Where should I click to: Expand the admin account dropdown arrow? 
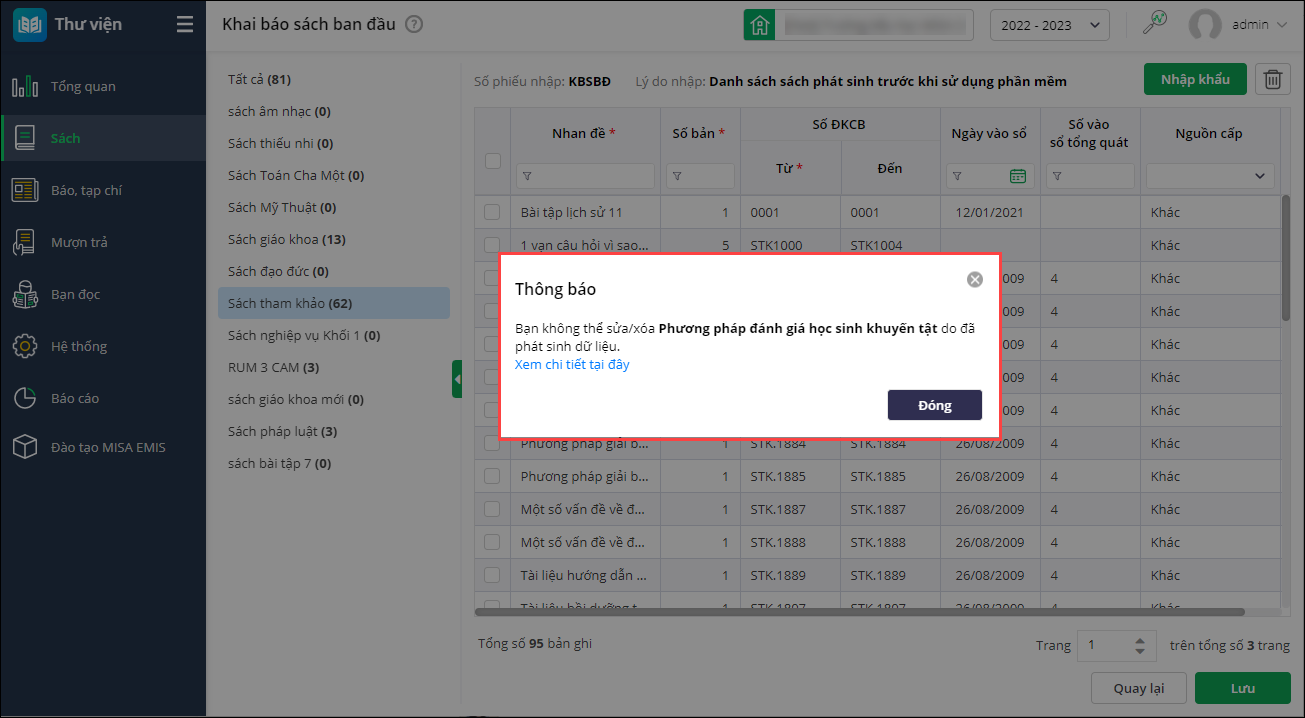click(1283, 25)
